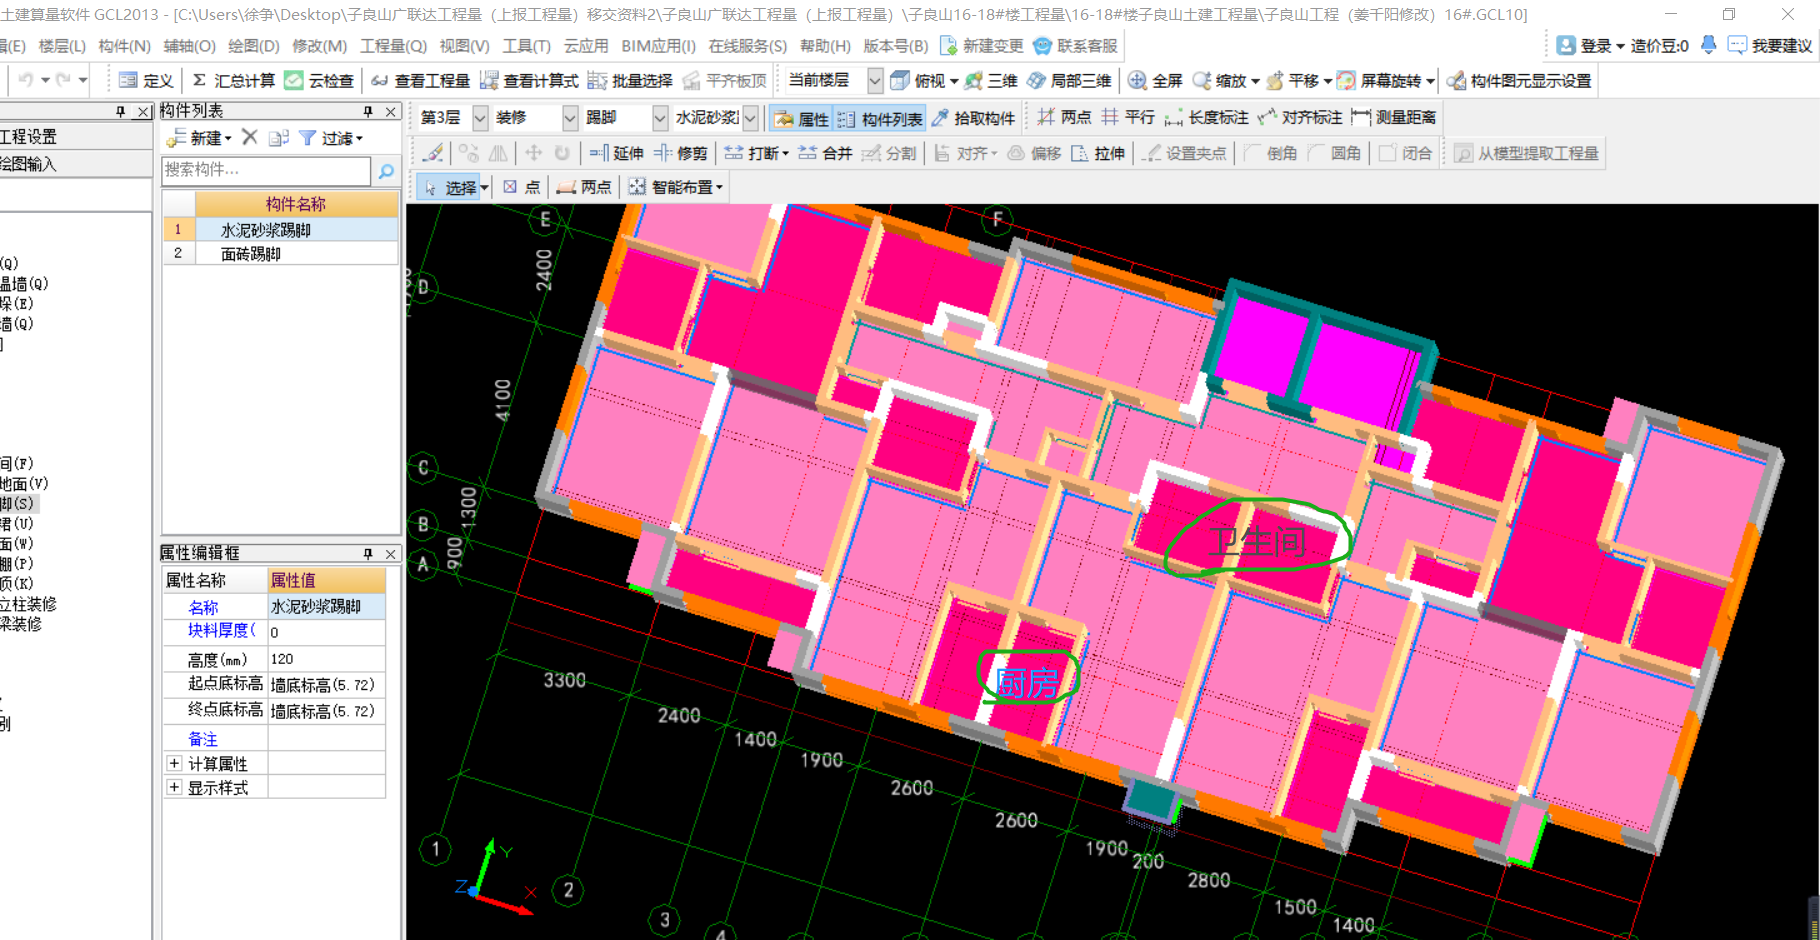Toggle the 属性 properties panel button
This screenshot has width=1820, height=940.
[801, 119]
